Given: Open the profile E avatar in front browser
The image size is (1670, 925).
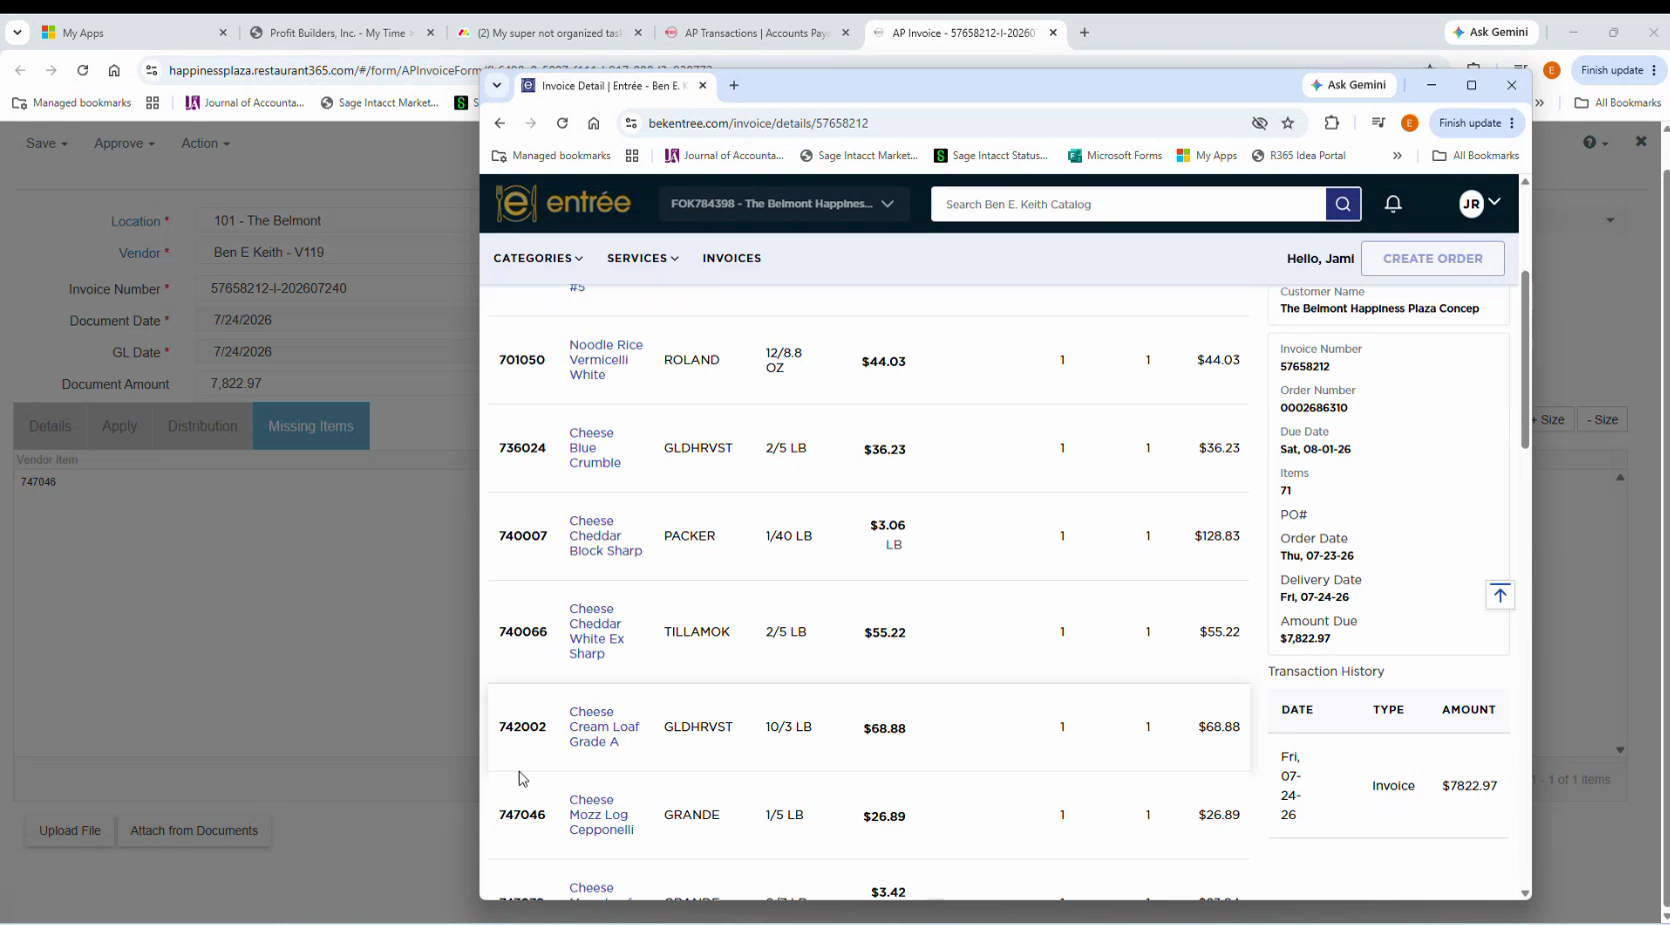Looking at the screenshot, I should click(1410, 123).
